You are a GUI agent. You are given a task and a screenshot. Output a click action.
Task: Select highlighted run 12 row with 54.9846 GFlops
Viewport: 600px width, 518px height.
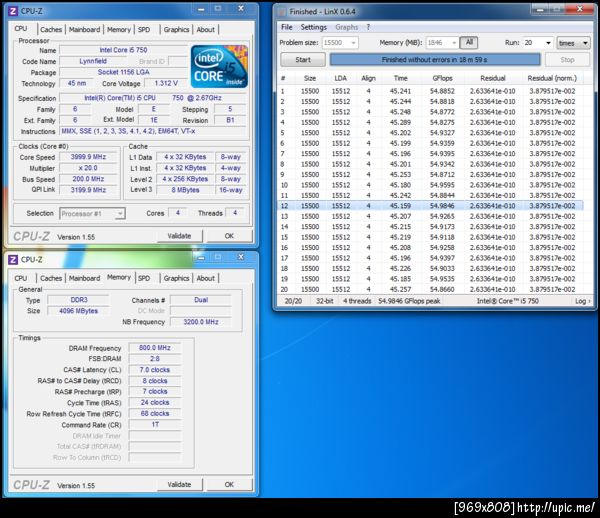click(x=430, y=206)
